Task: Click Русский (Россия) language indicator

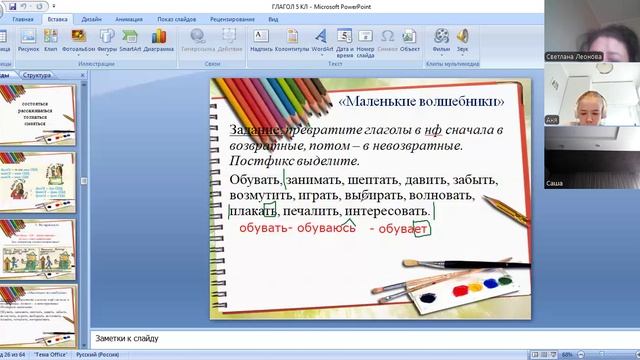Action: 98,355
